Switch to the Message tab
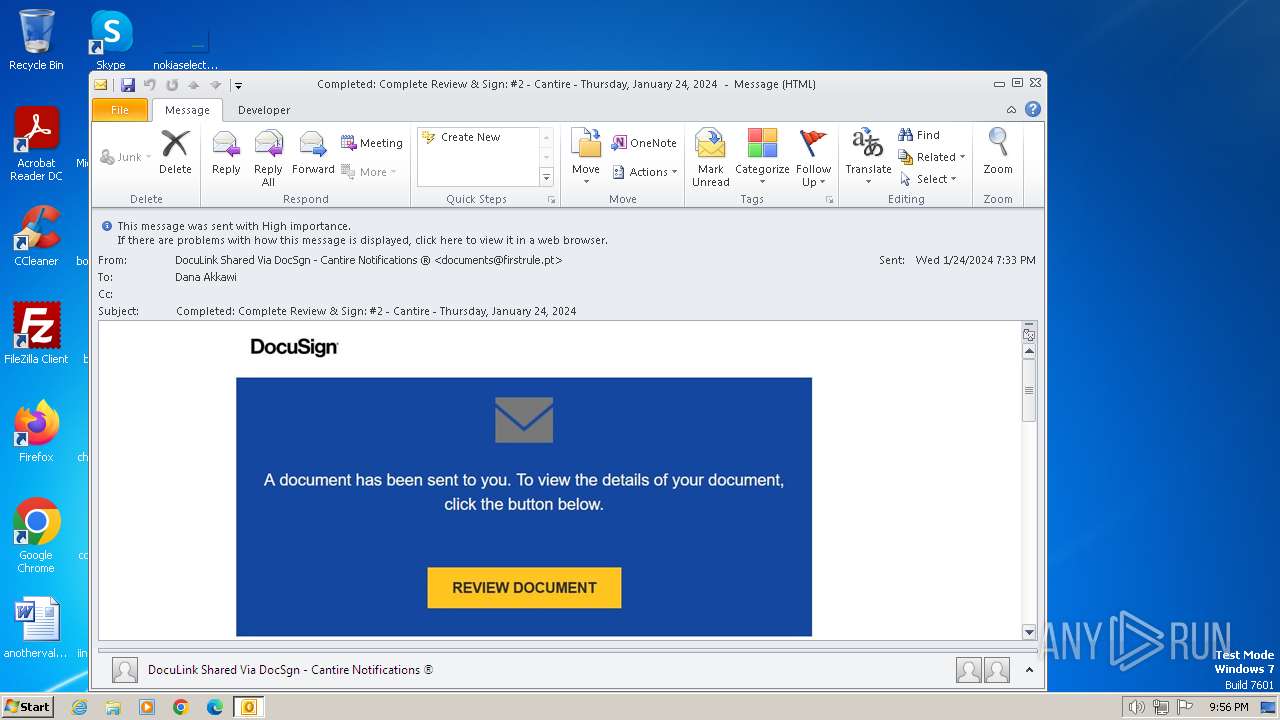1280x720 pixels. coord(187,110)
